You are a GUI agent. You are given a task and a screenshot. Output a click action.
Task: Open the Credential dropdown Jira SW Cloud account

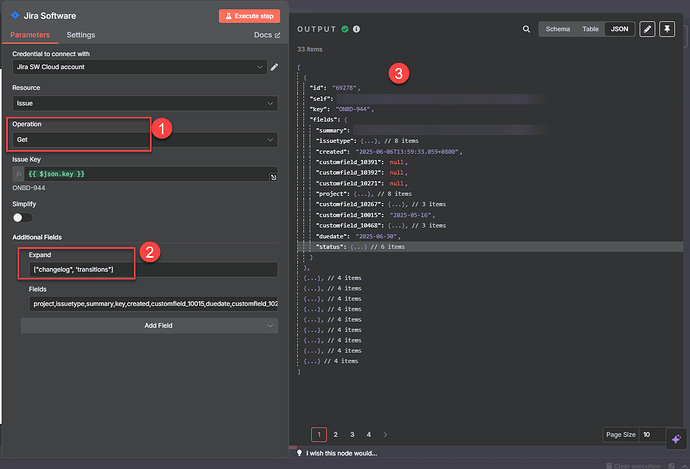point(139,67)
